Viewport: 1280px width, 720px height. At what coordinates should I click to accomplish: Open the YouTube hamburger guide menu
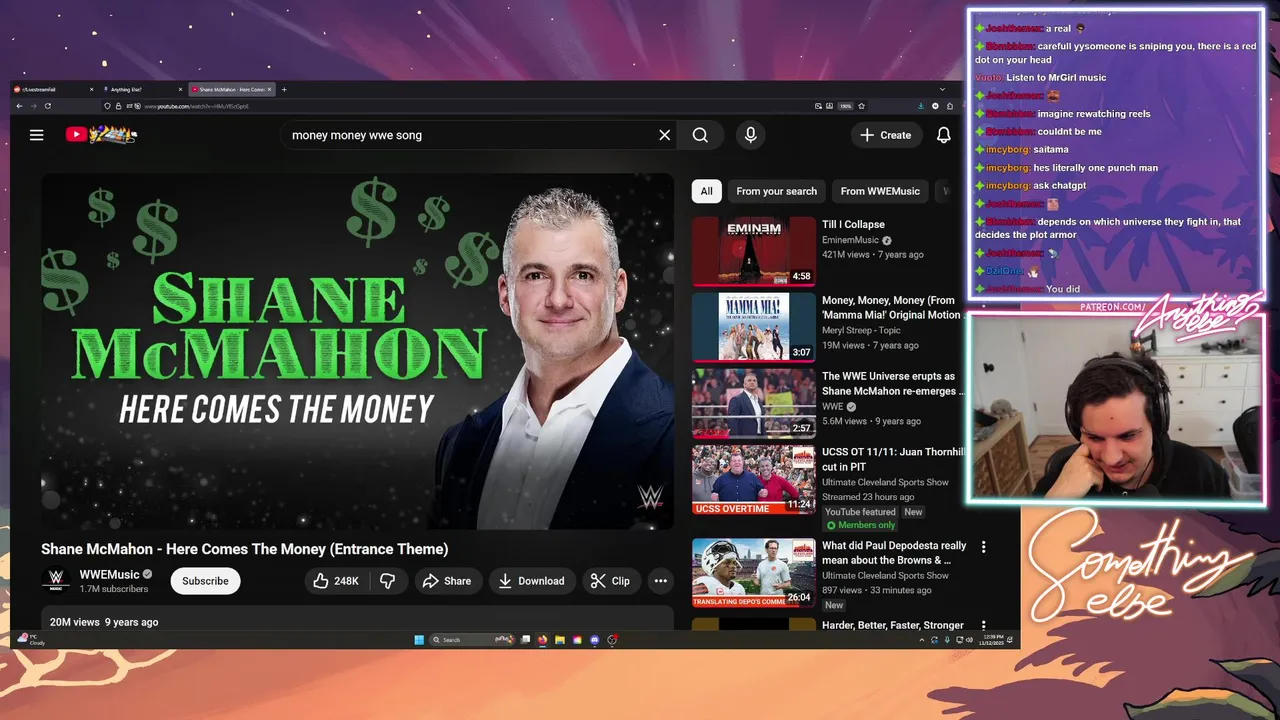tap(37, 135)
